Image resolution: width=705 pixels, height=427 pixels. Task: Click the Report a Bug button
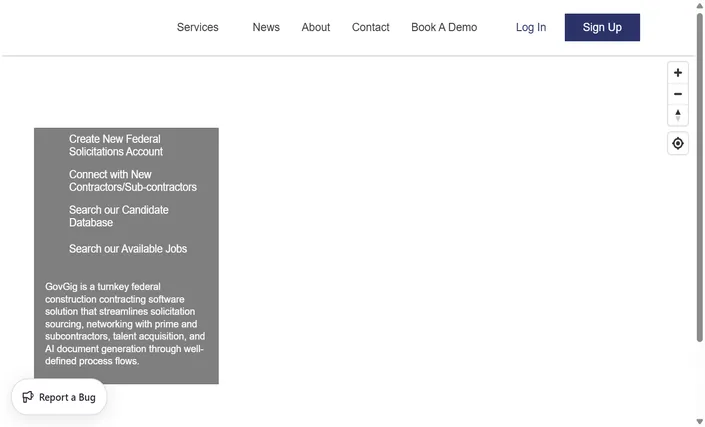tap(59, 397)
